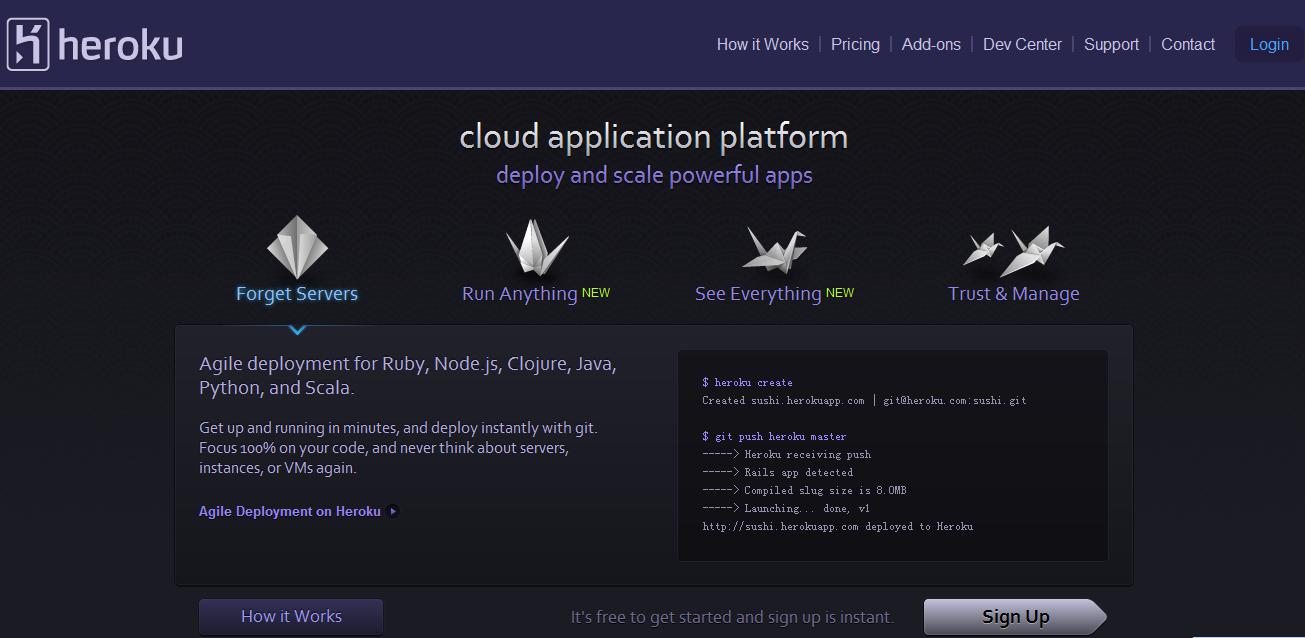Viewport: 1305px width, 638px height.
Task: Click 'Heroku receiving push' terminal line
Action: click(x=787, y=454)
